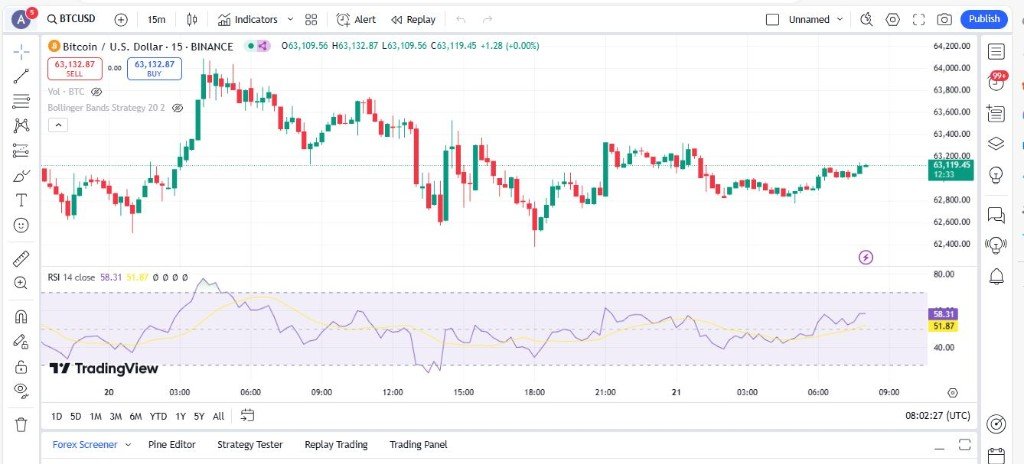Toggle hide all drawings eye icon
This screenshot has height=464, width=1024.
tap(22, 391)
